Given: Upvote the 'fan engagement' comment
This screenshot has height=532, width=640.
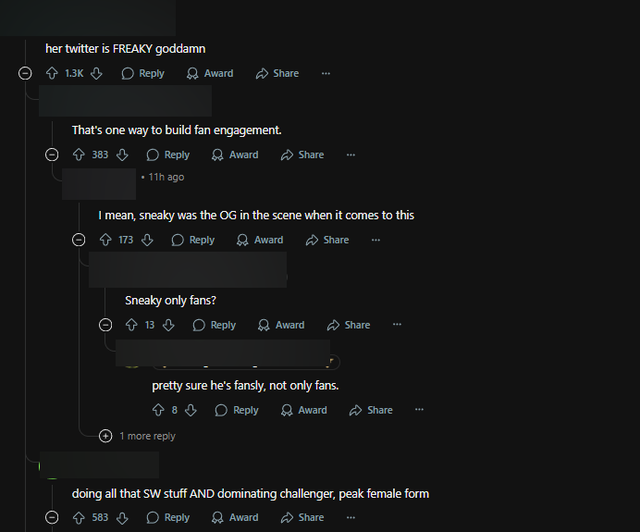Looking at the screenshot, I should (78, 155).
